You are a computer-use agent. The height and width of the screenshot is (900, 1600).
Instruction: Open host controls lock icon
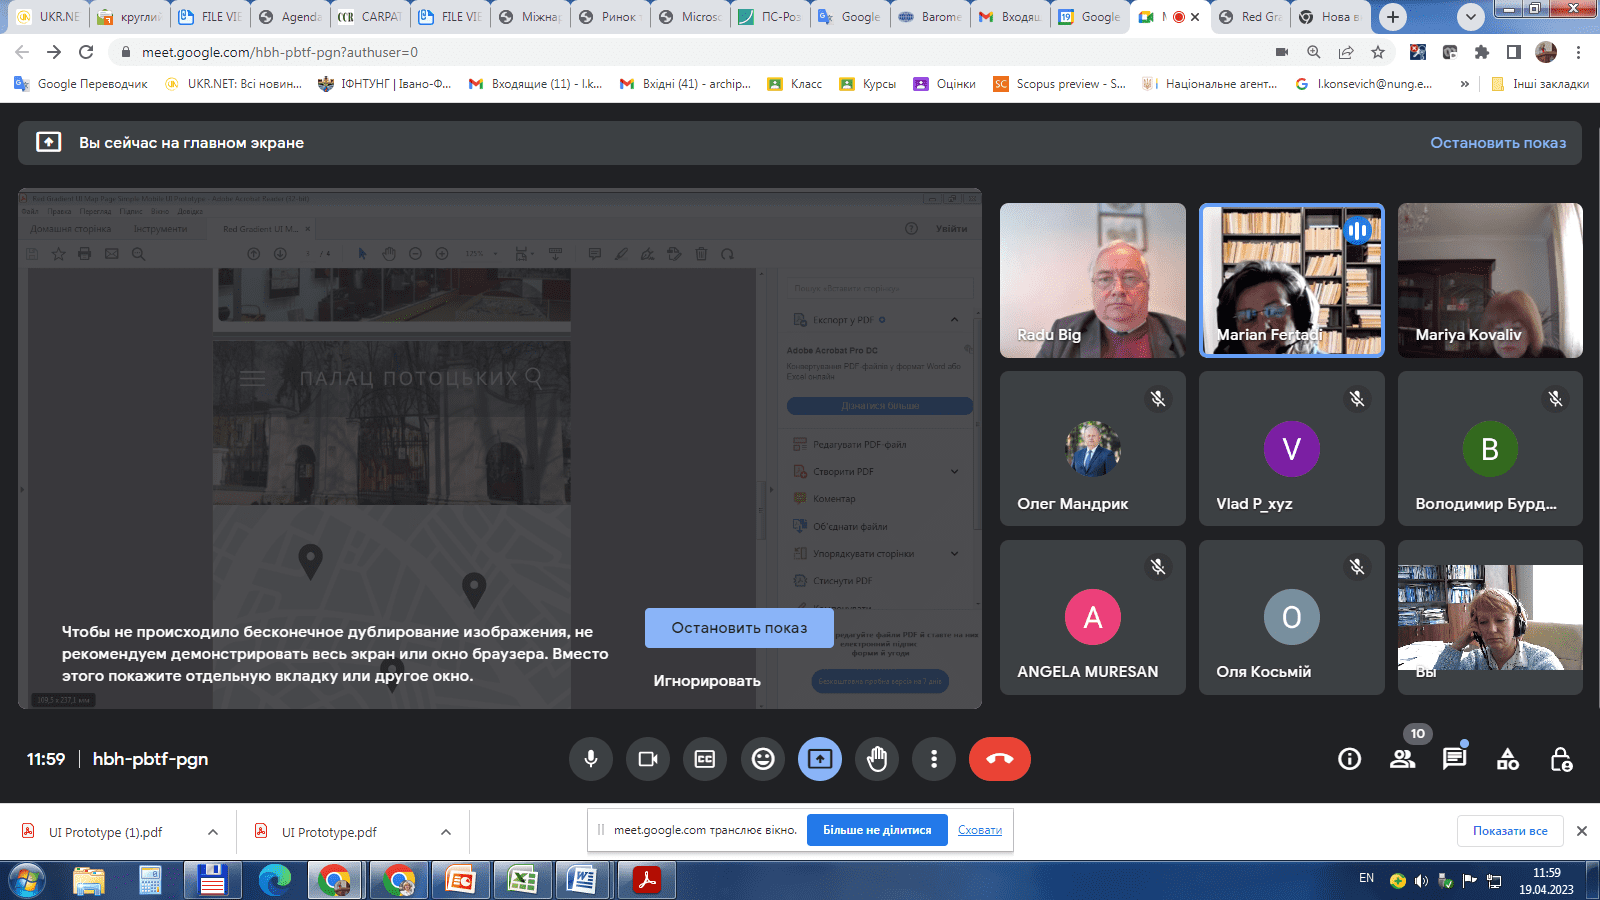pos(1560,759)
